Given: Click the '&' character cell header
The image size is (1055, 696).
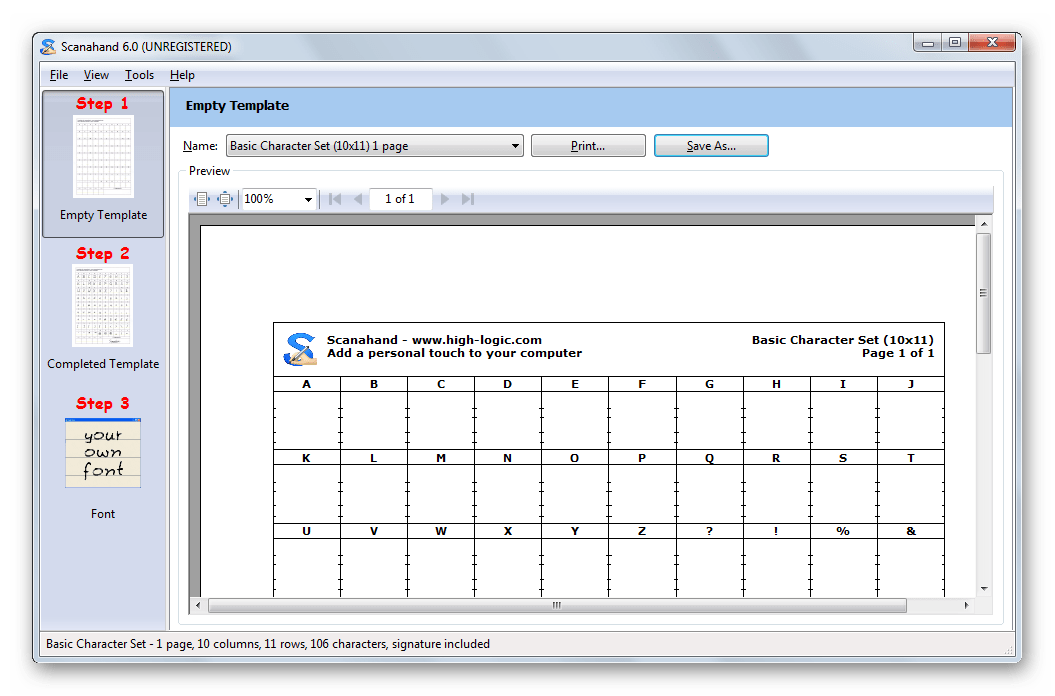Looking at the screenshot, I should point(911,531).
